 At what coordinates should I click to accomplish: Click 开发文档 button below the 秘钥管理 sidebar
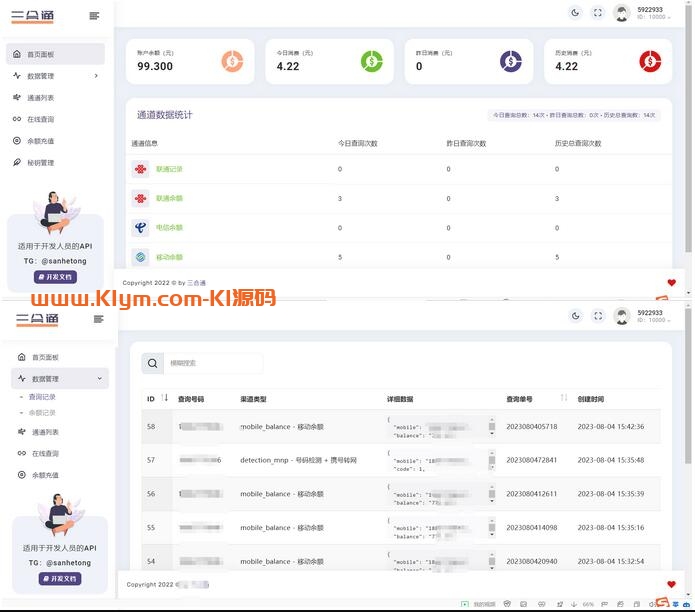(x=55, y=277)
